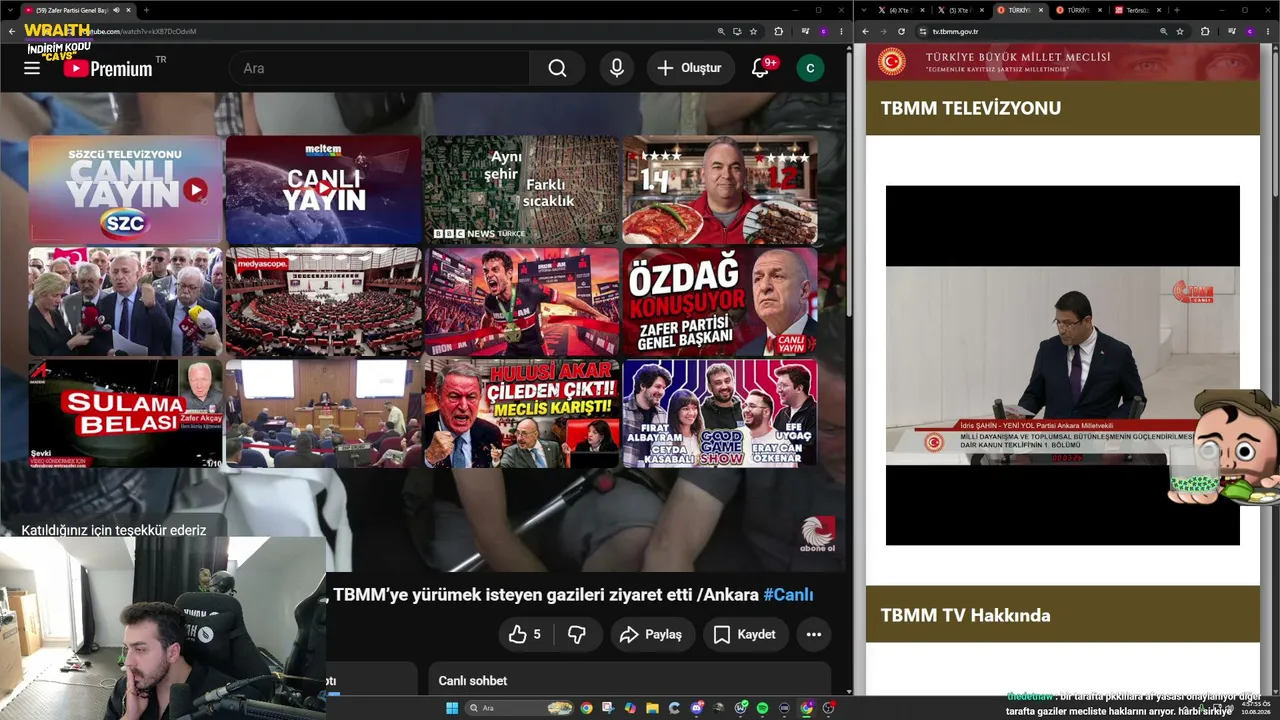Screen dimensions: 1280x720
Task: Open the YouTube account avatar menu
Action: [810, 68]
